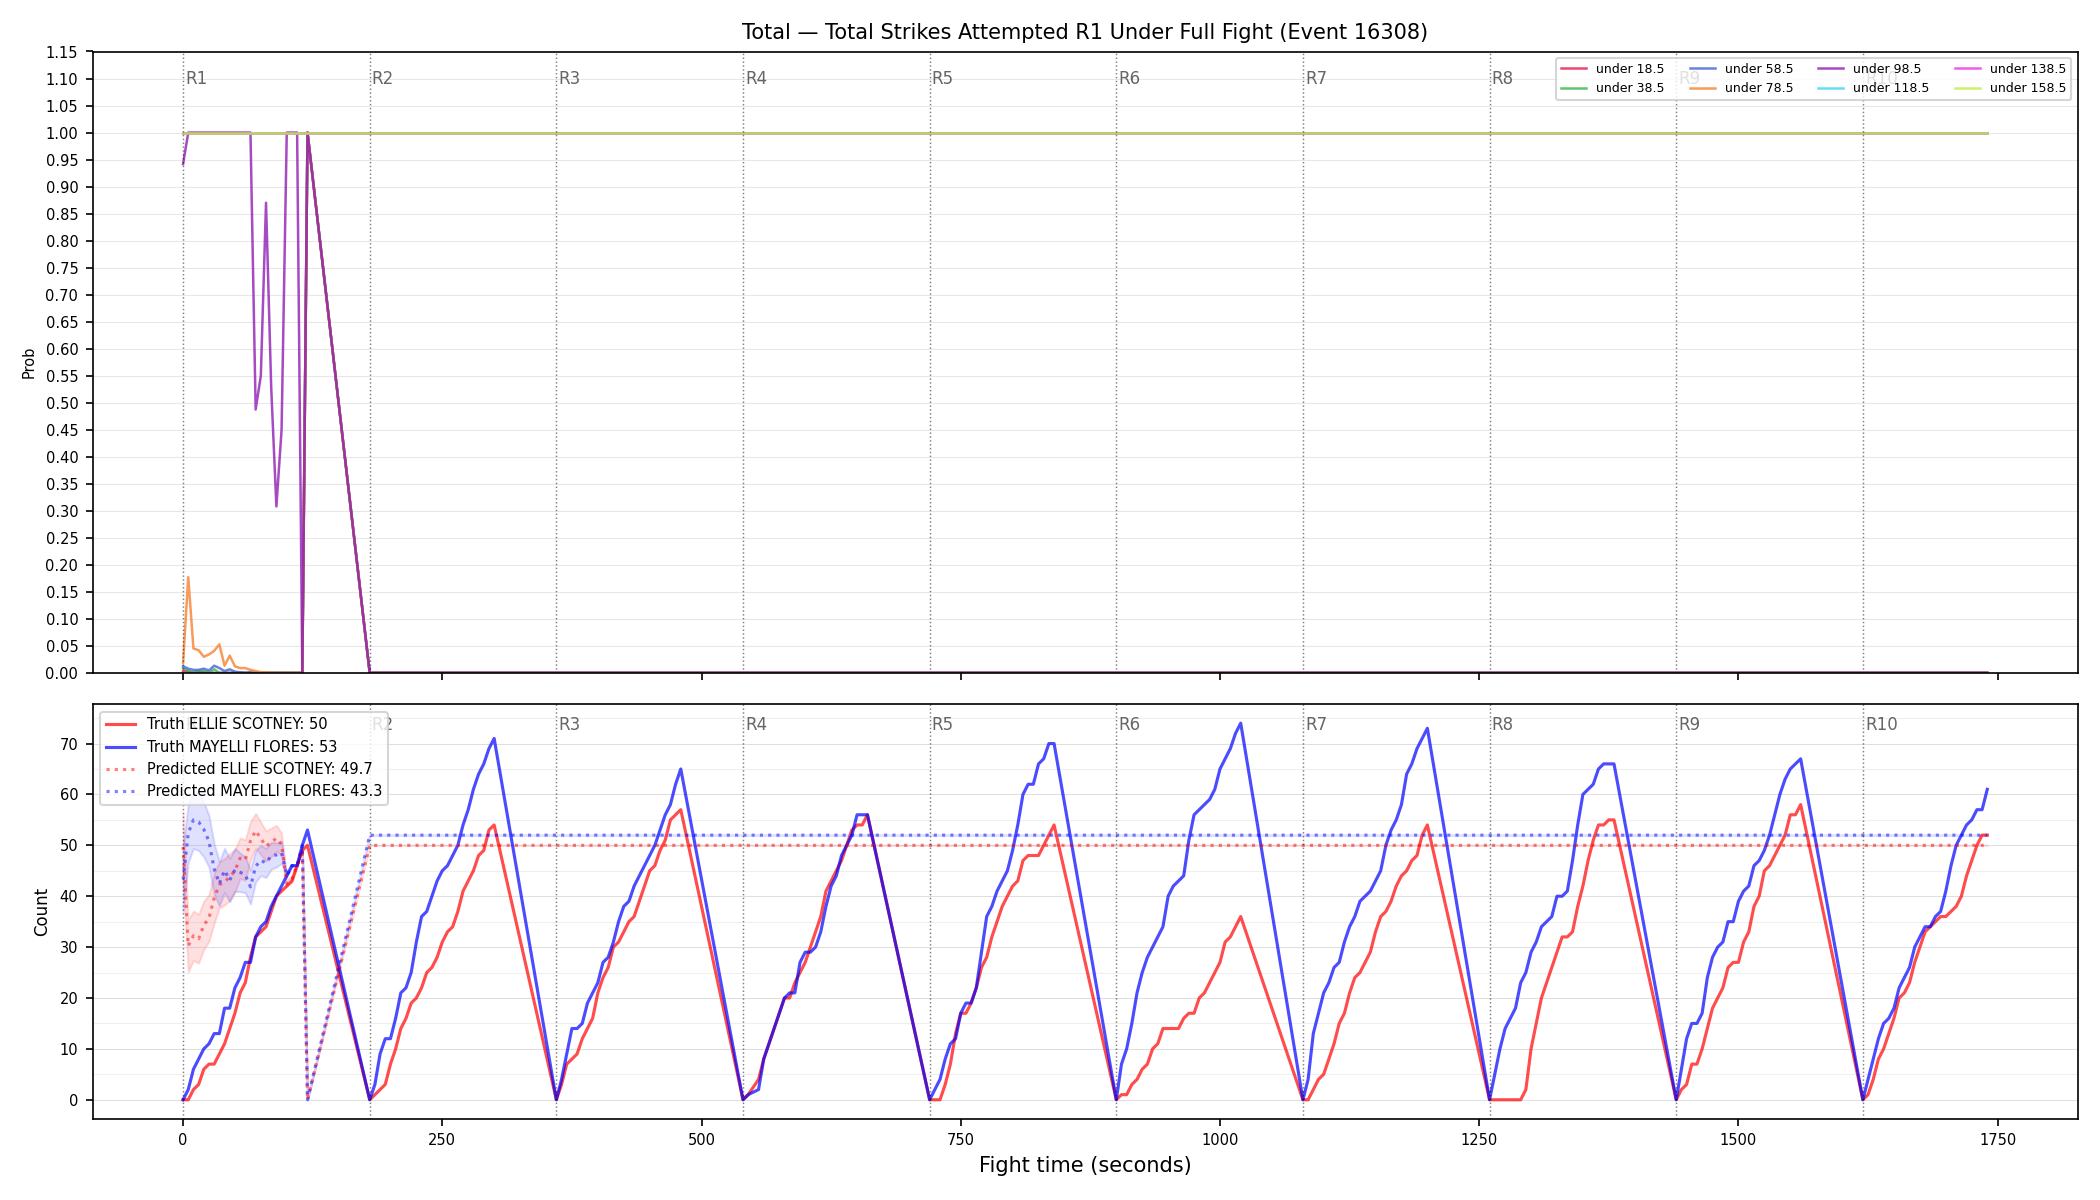Click the 500 tick on the time axis
The height and width of the screenshot is (1200, 2100).
pos(701,1139)
